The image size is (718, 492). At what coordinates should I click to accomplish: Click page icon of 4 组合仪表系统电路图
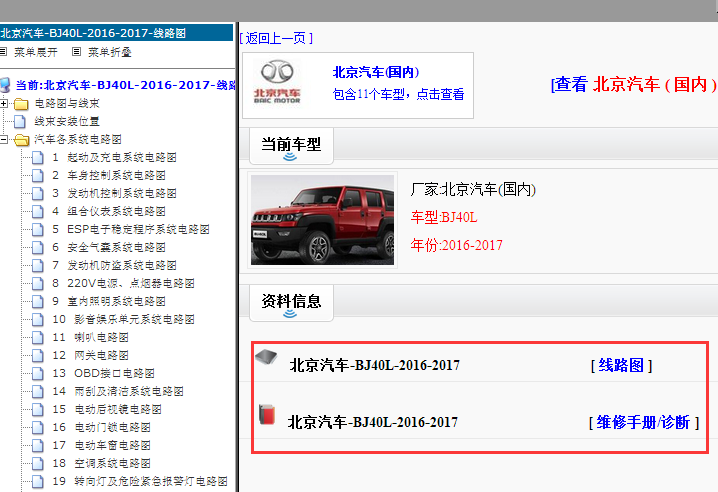[x=38, y=212]
